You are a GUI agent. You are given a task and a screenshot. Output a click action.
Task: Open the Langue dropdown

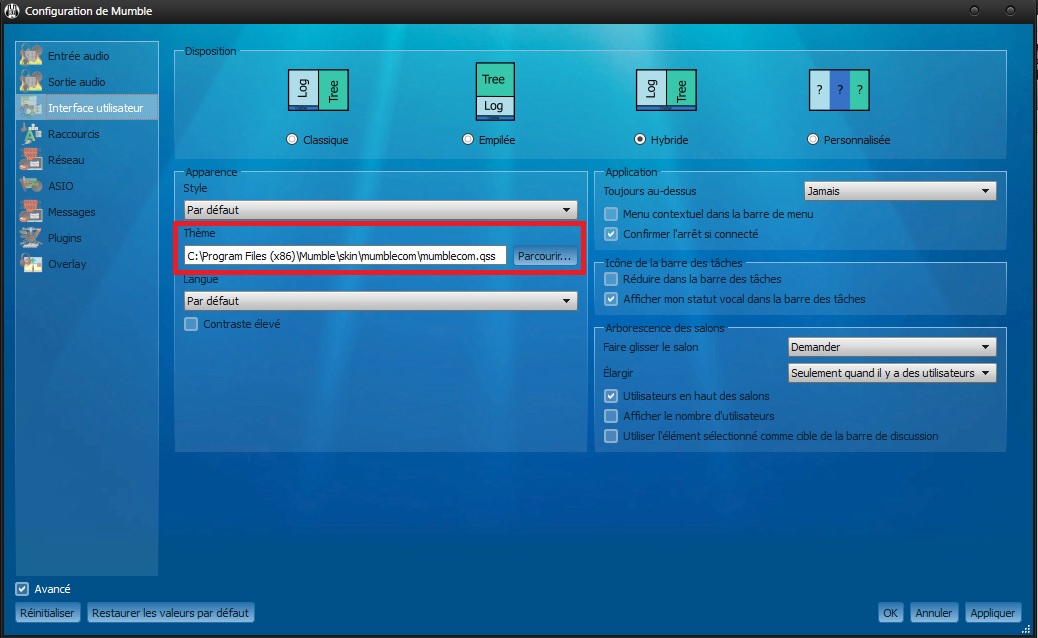(x=381, y=300)
